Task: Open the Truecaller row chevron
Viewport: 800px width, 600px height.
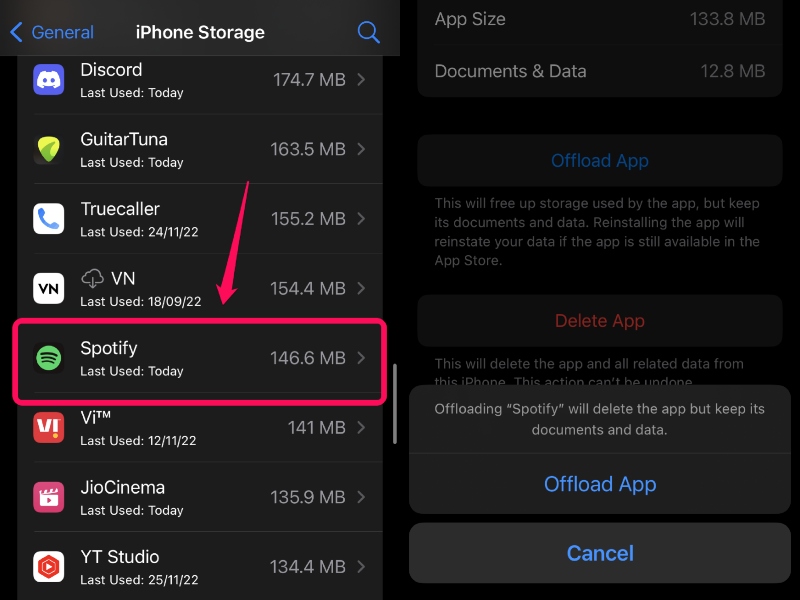Action: coord(361,219)
